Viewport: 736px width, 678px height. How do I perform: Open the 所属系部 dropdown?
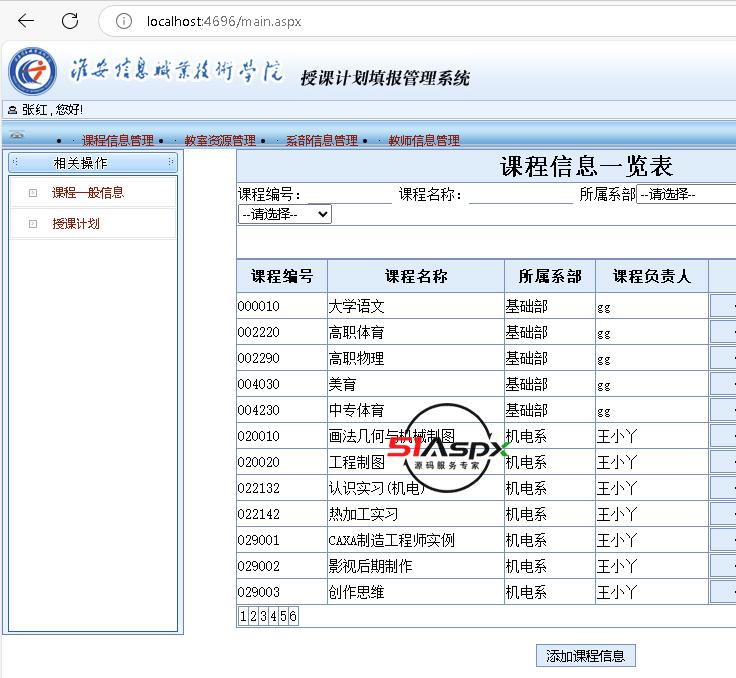coord(686,195)
